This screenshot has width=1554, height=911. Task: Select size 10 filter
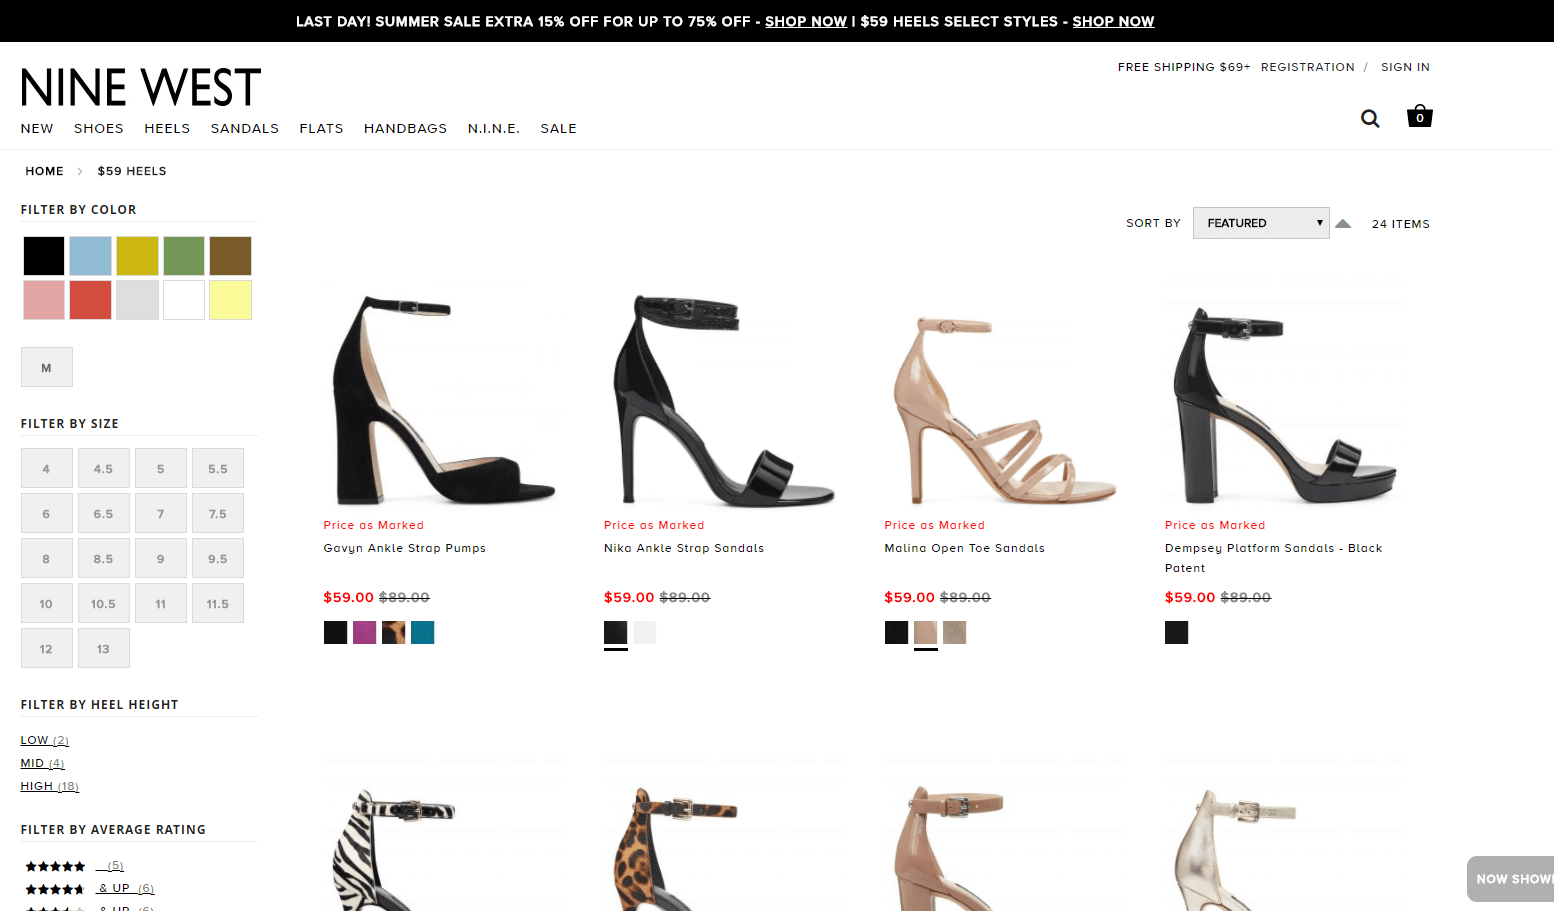point(47,603)
